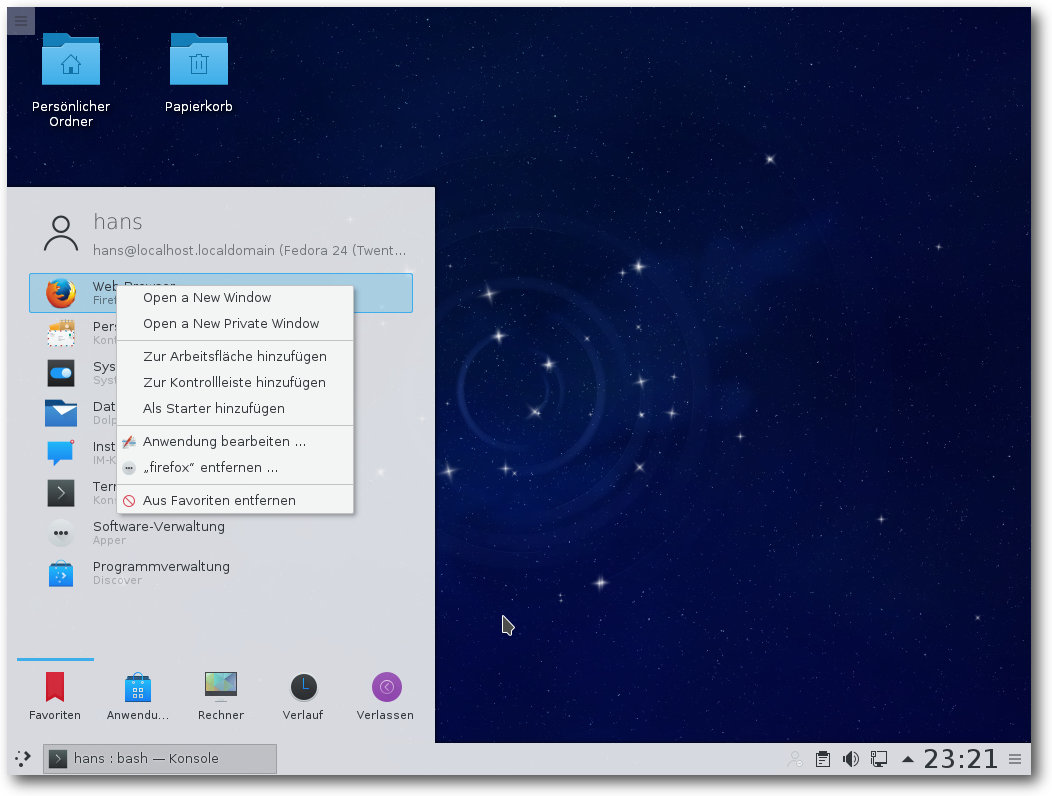Choose Als Starter hinzufügen
This screenshot has width=1052, height=796.
click(235, 409)
